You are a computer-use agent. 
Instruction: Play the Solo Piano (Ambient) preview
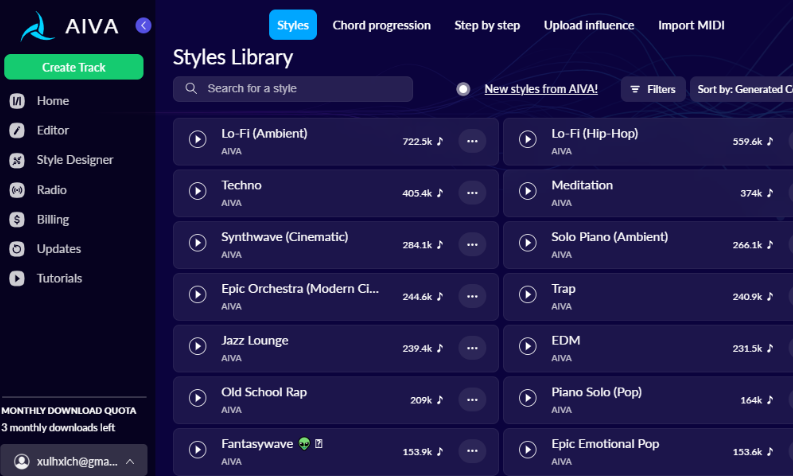[x=527, y=243]
